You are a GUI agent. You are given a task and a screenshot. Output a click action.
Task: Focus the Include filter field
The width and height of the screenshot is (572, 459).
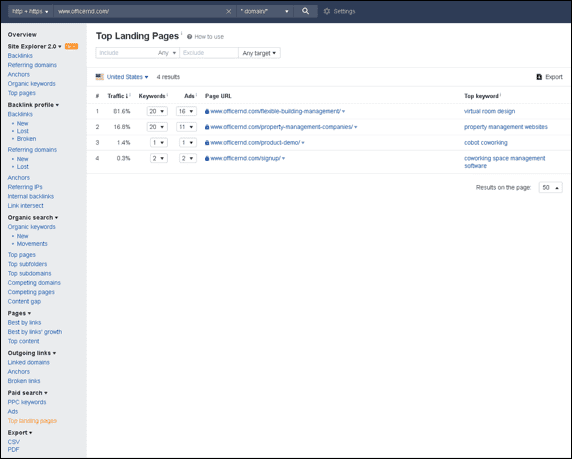(126, 53)
